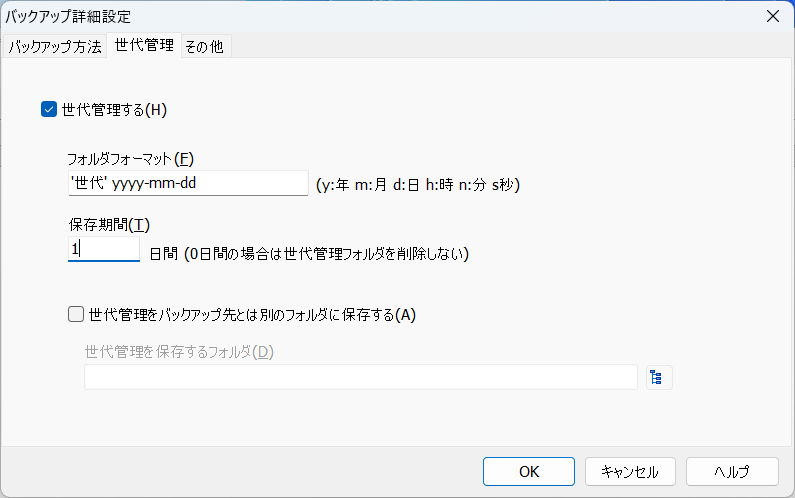
Task: Click the バックアップ詳細設定 title bar text
Action: click(x=68, y=16)
